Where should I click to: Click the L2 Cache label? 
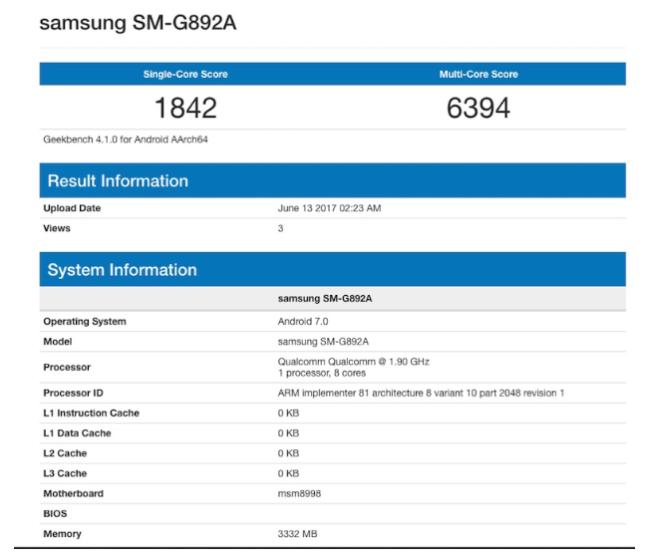(x=65, y=453)
